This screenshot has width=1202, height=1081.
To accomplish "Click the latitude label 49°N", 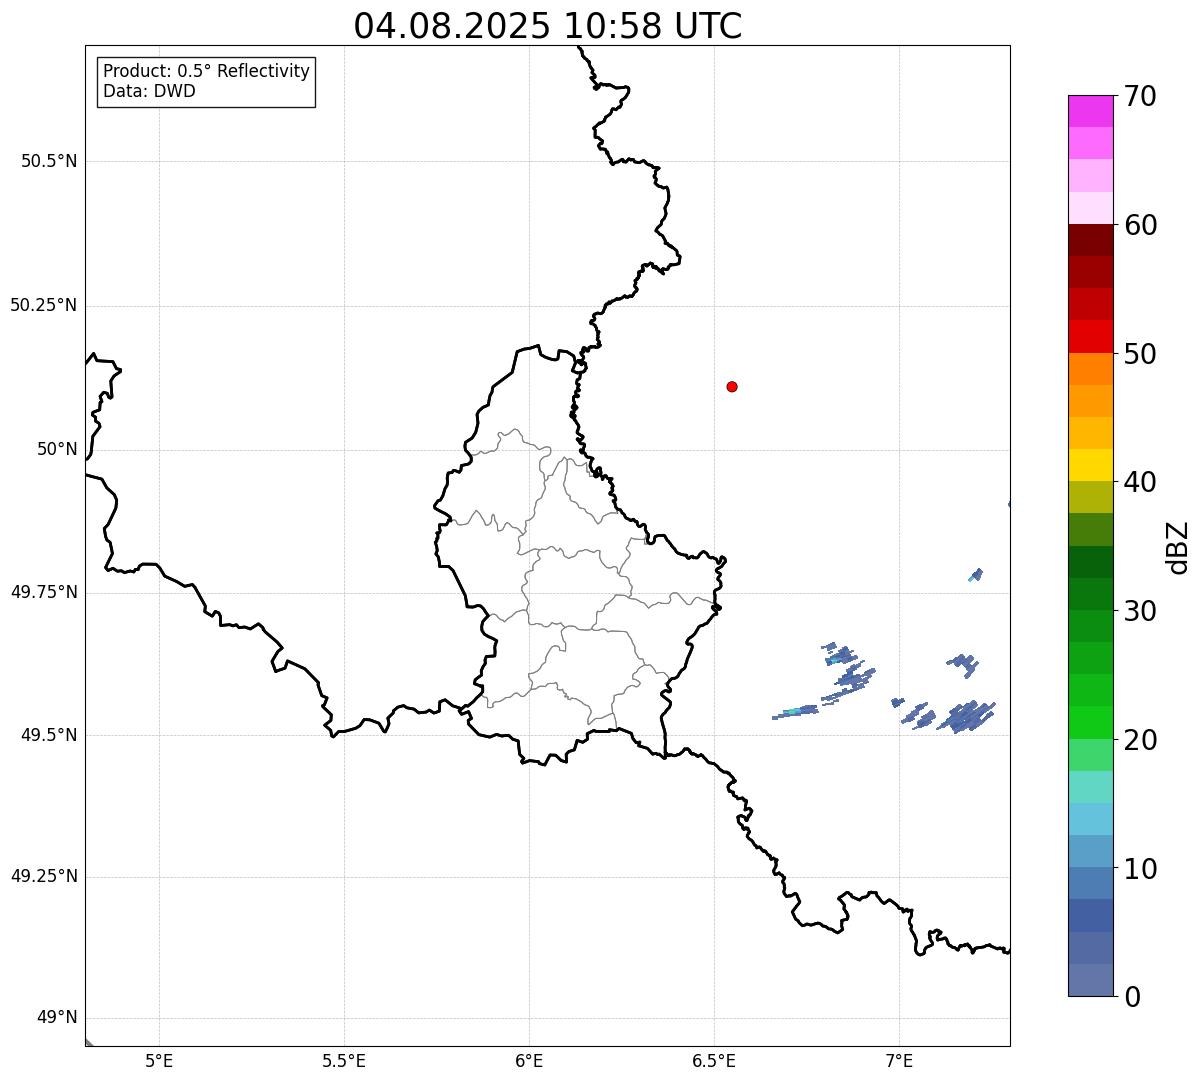I will (57, 1018).
